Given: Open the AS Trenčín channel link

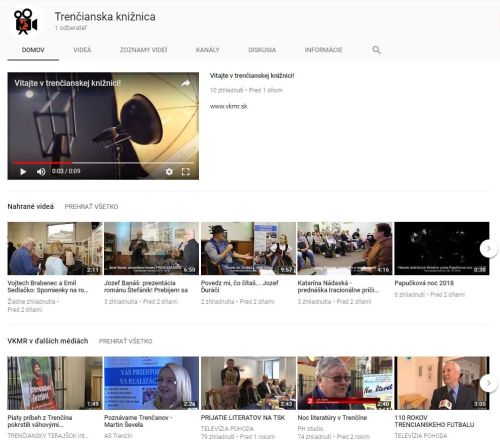Looking at the screenshot, I should [x=118, y=436].
